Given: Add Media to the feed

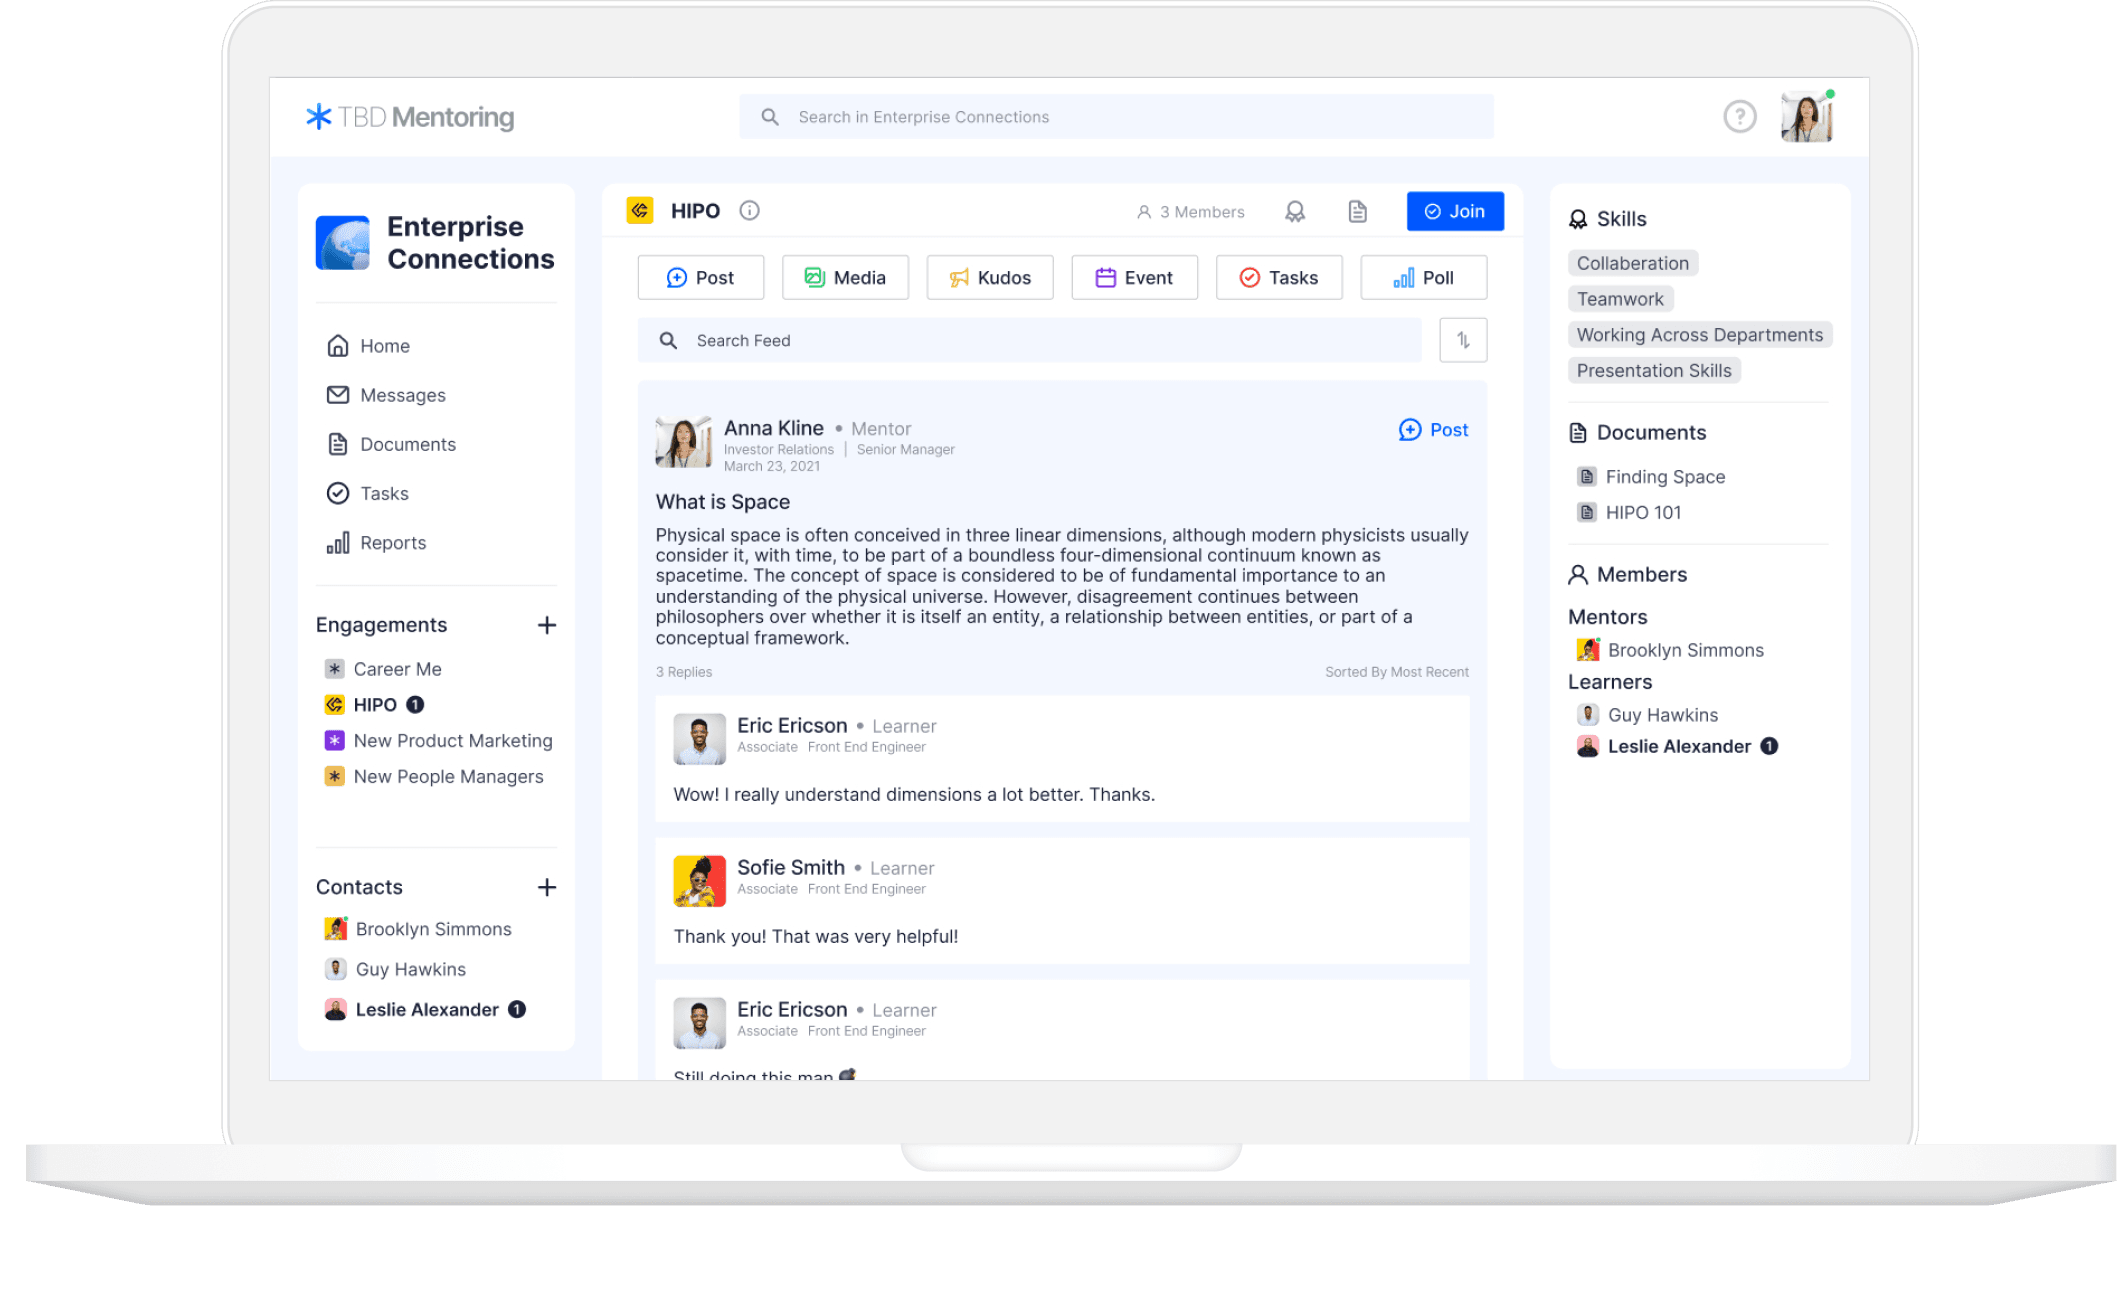Looking at the screenshot, I should pyautogui.click(x=845, y=277).
